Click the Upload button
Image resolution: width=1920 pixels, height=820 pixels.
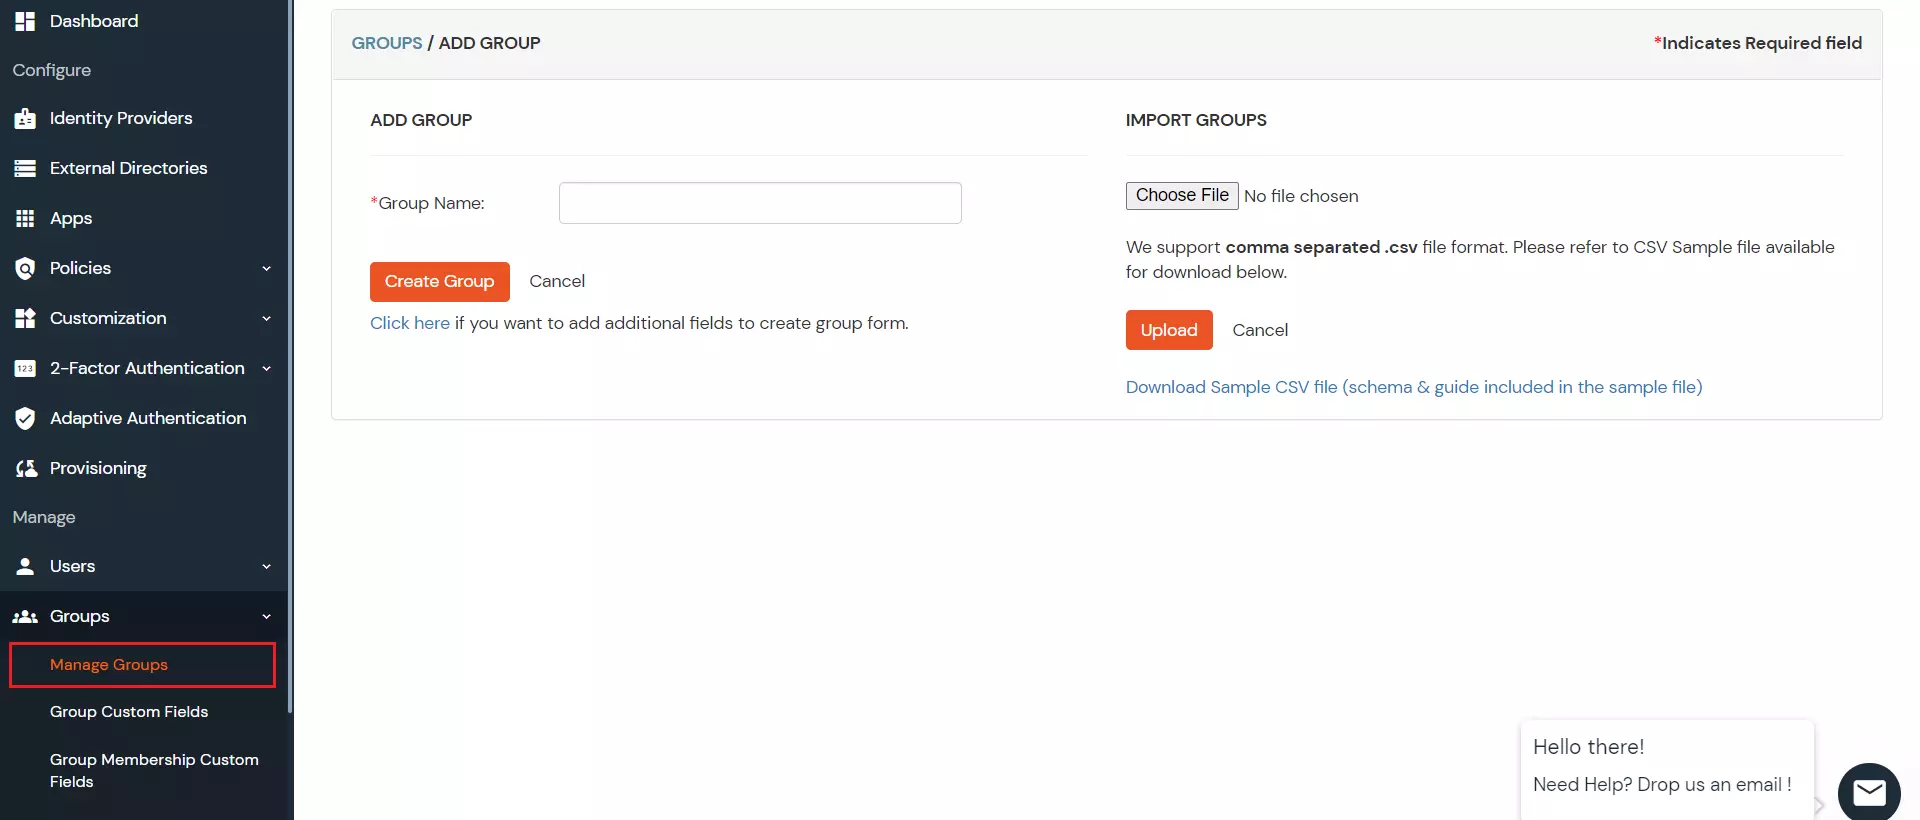1169,330
